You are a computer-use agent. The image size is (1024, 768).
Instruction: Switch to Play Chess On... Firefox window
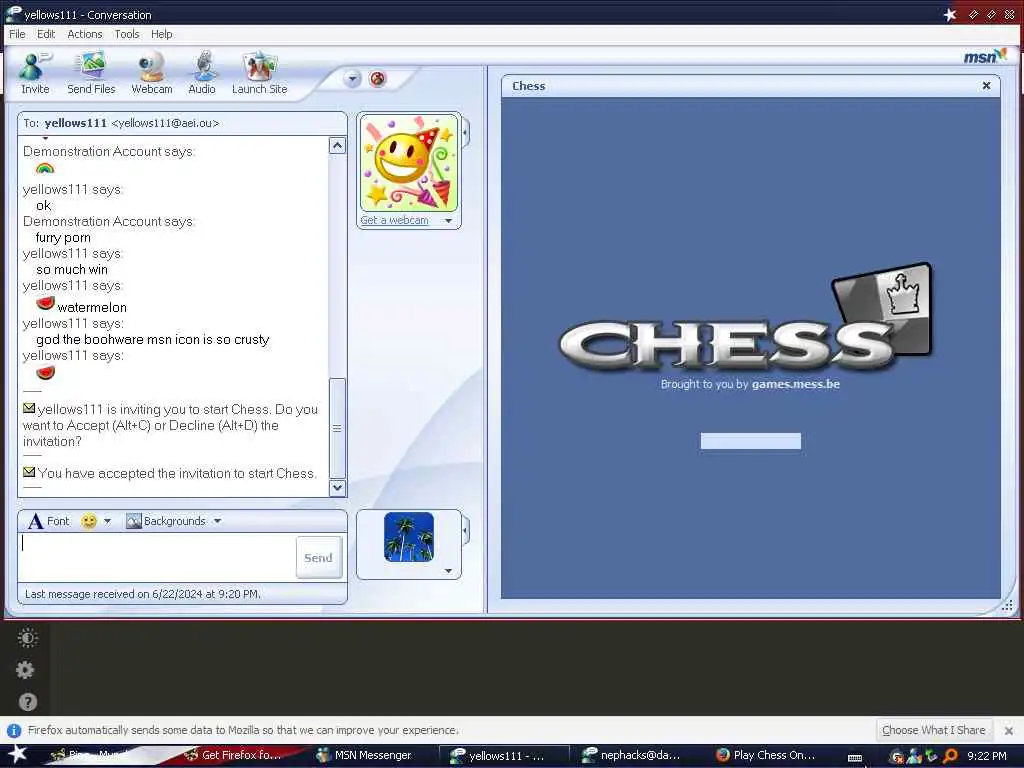point(772,755)
